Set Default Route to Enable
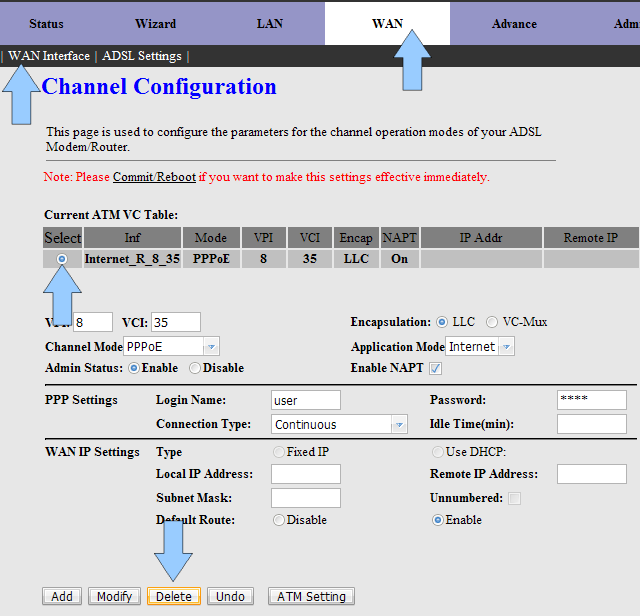Viewport: 640px width, 616px height. click(x=438, y=520)
